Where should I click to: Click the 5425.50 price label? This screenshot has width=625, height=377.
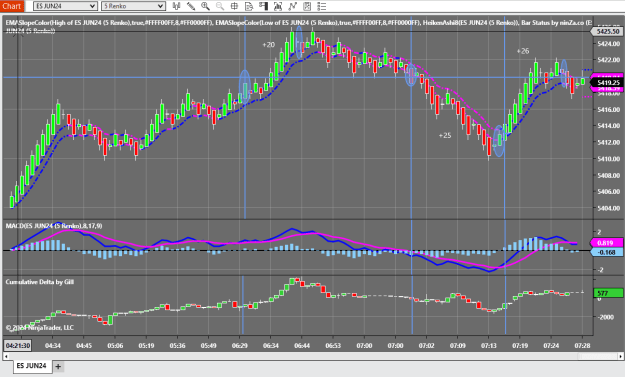point(608,31)
